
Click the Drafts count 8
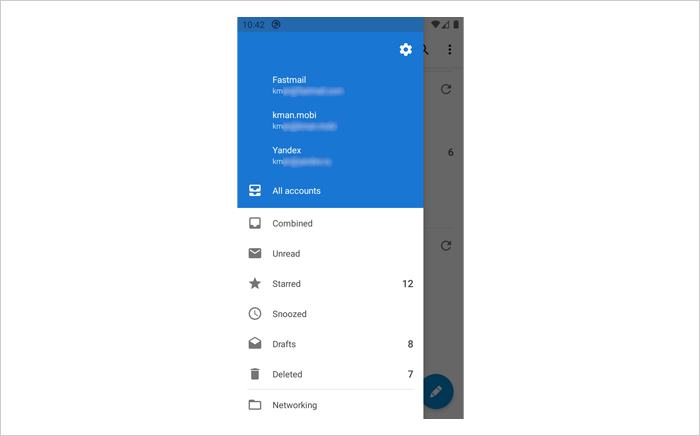410,344
